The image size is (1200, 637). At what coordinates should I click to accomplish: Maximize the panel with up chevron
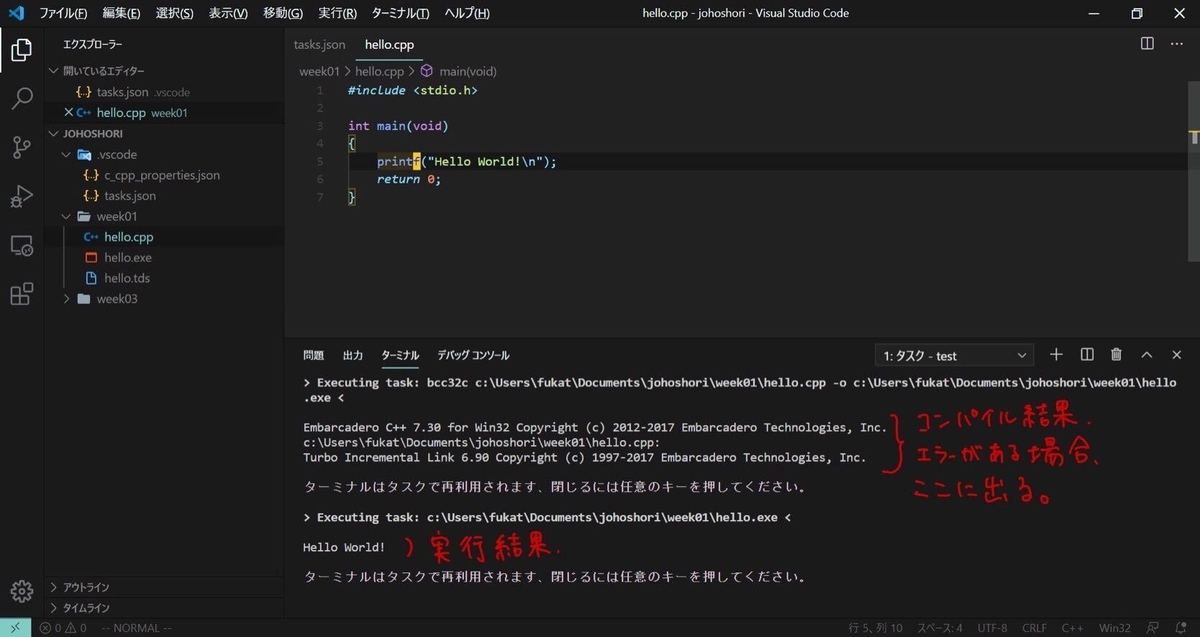(x=1147, y=355)
